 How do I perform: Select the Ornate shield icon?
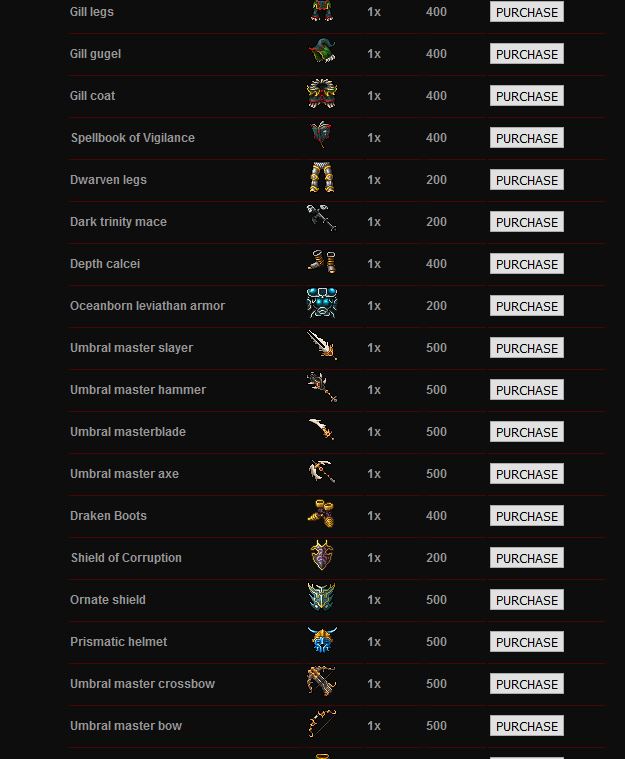[x=321, y=597]
